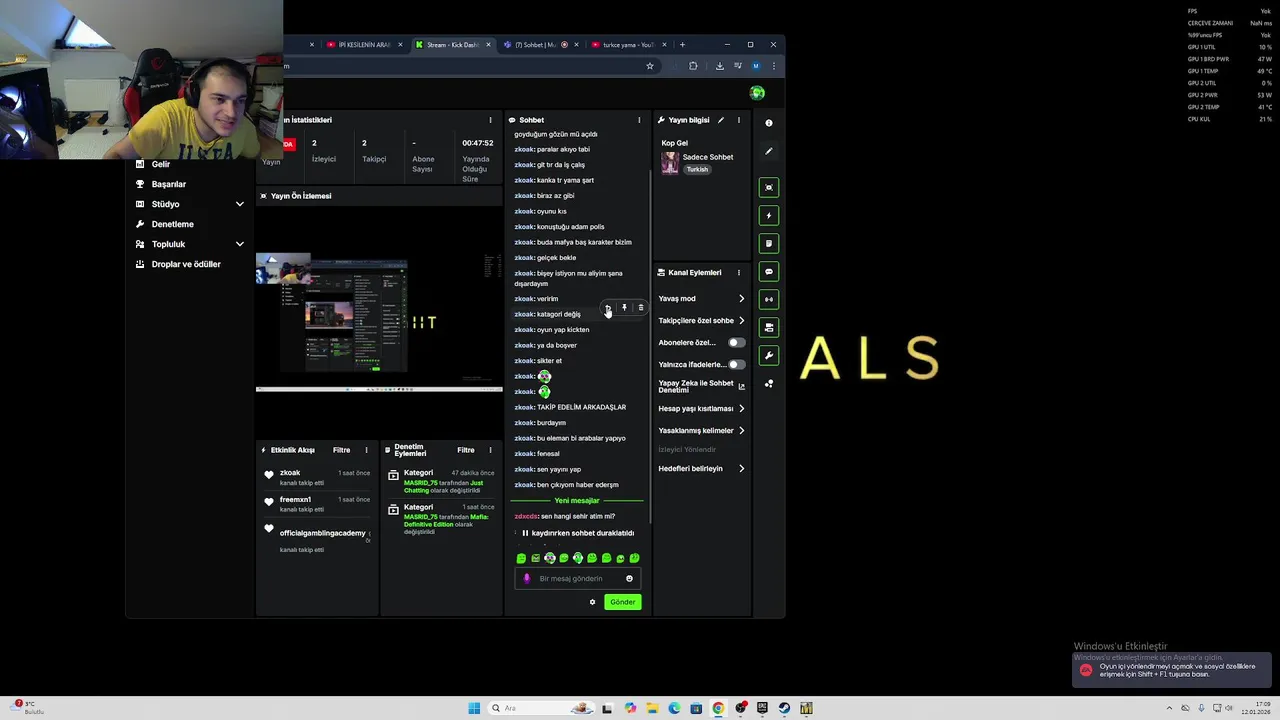The height and width of the screenshot is (720, 1280).
Task: Pin the 'katagori değiş' chat message
Action: pyautogui.click(x=624, y=308)
